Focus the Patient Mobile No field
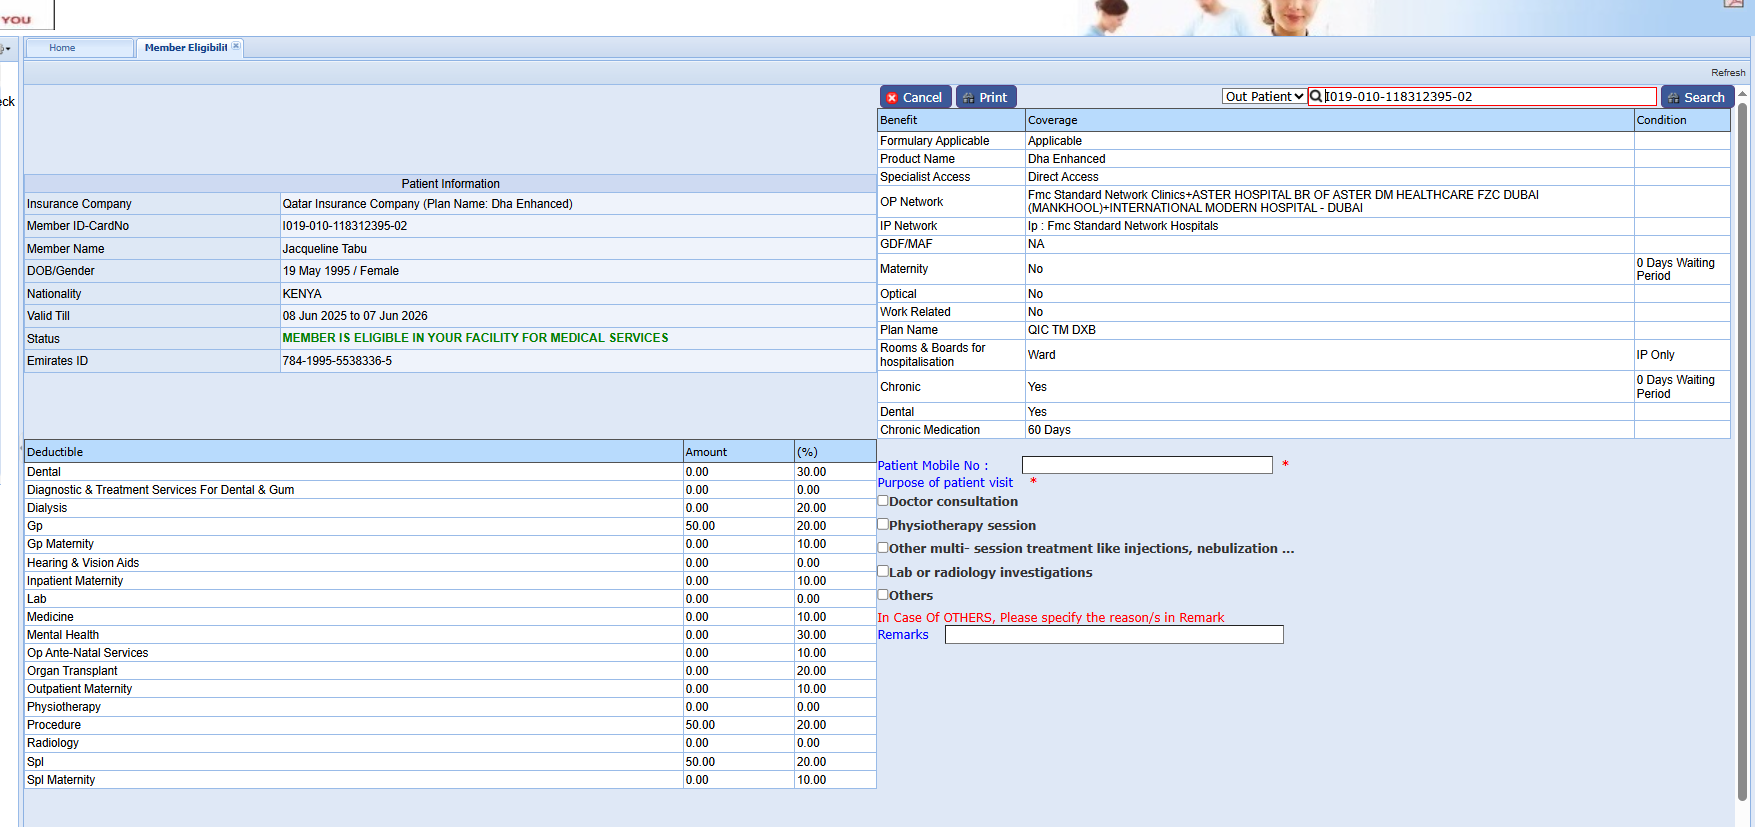 point(1146,465)
